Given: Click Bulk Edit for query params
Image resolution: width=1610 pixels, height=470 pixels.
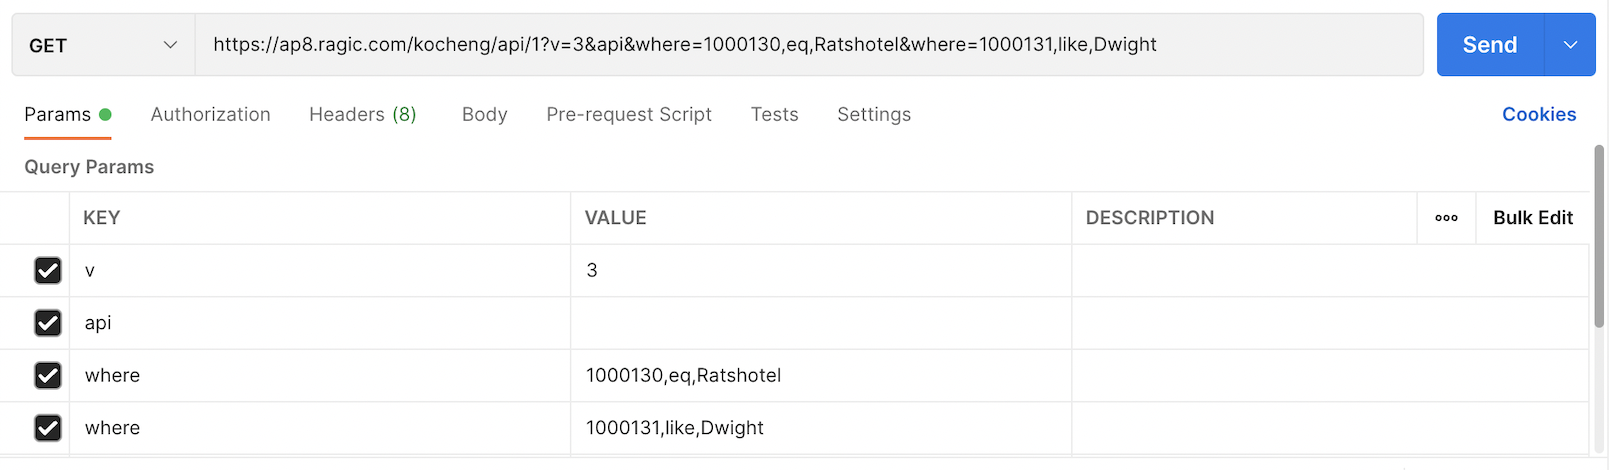Looking at the screenshot, I should click(1532, 218).
